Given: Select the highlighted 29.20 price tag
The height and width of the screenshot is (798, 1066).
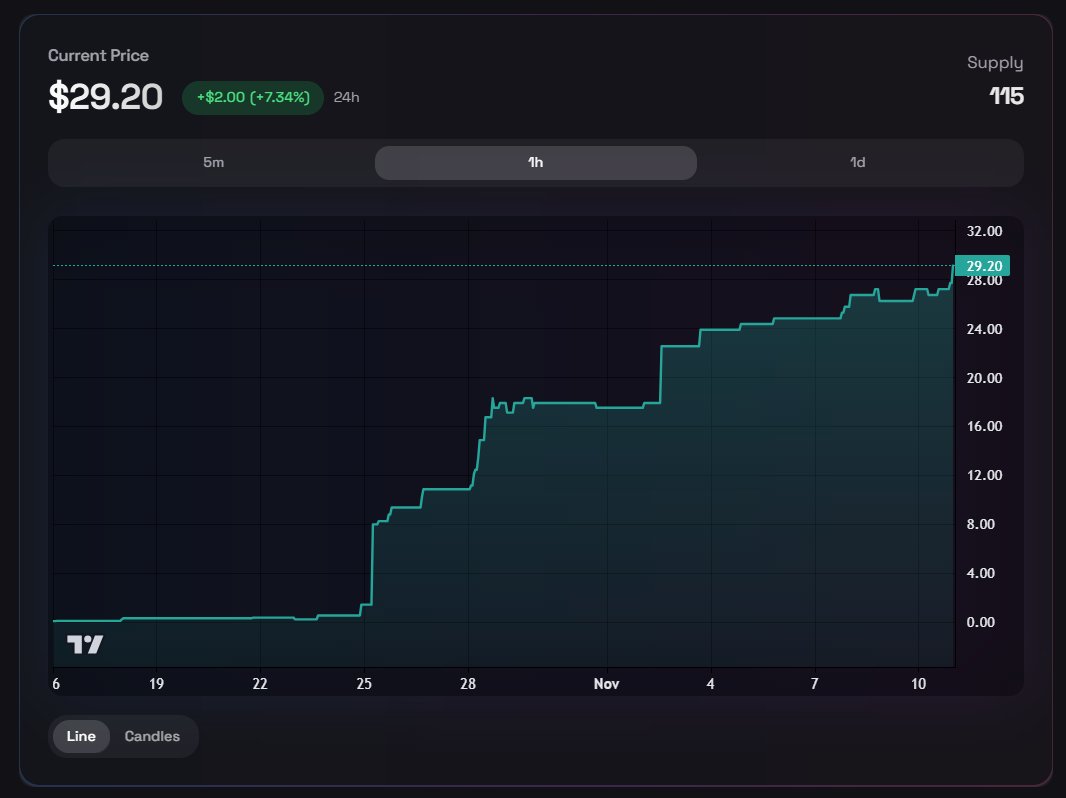Looking at the screenshot, I should [981, 266].
